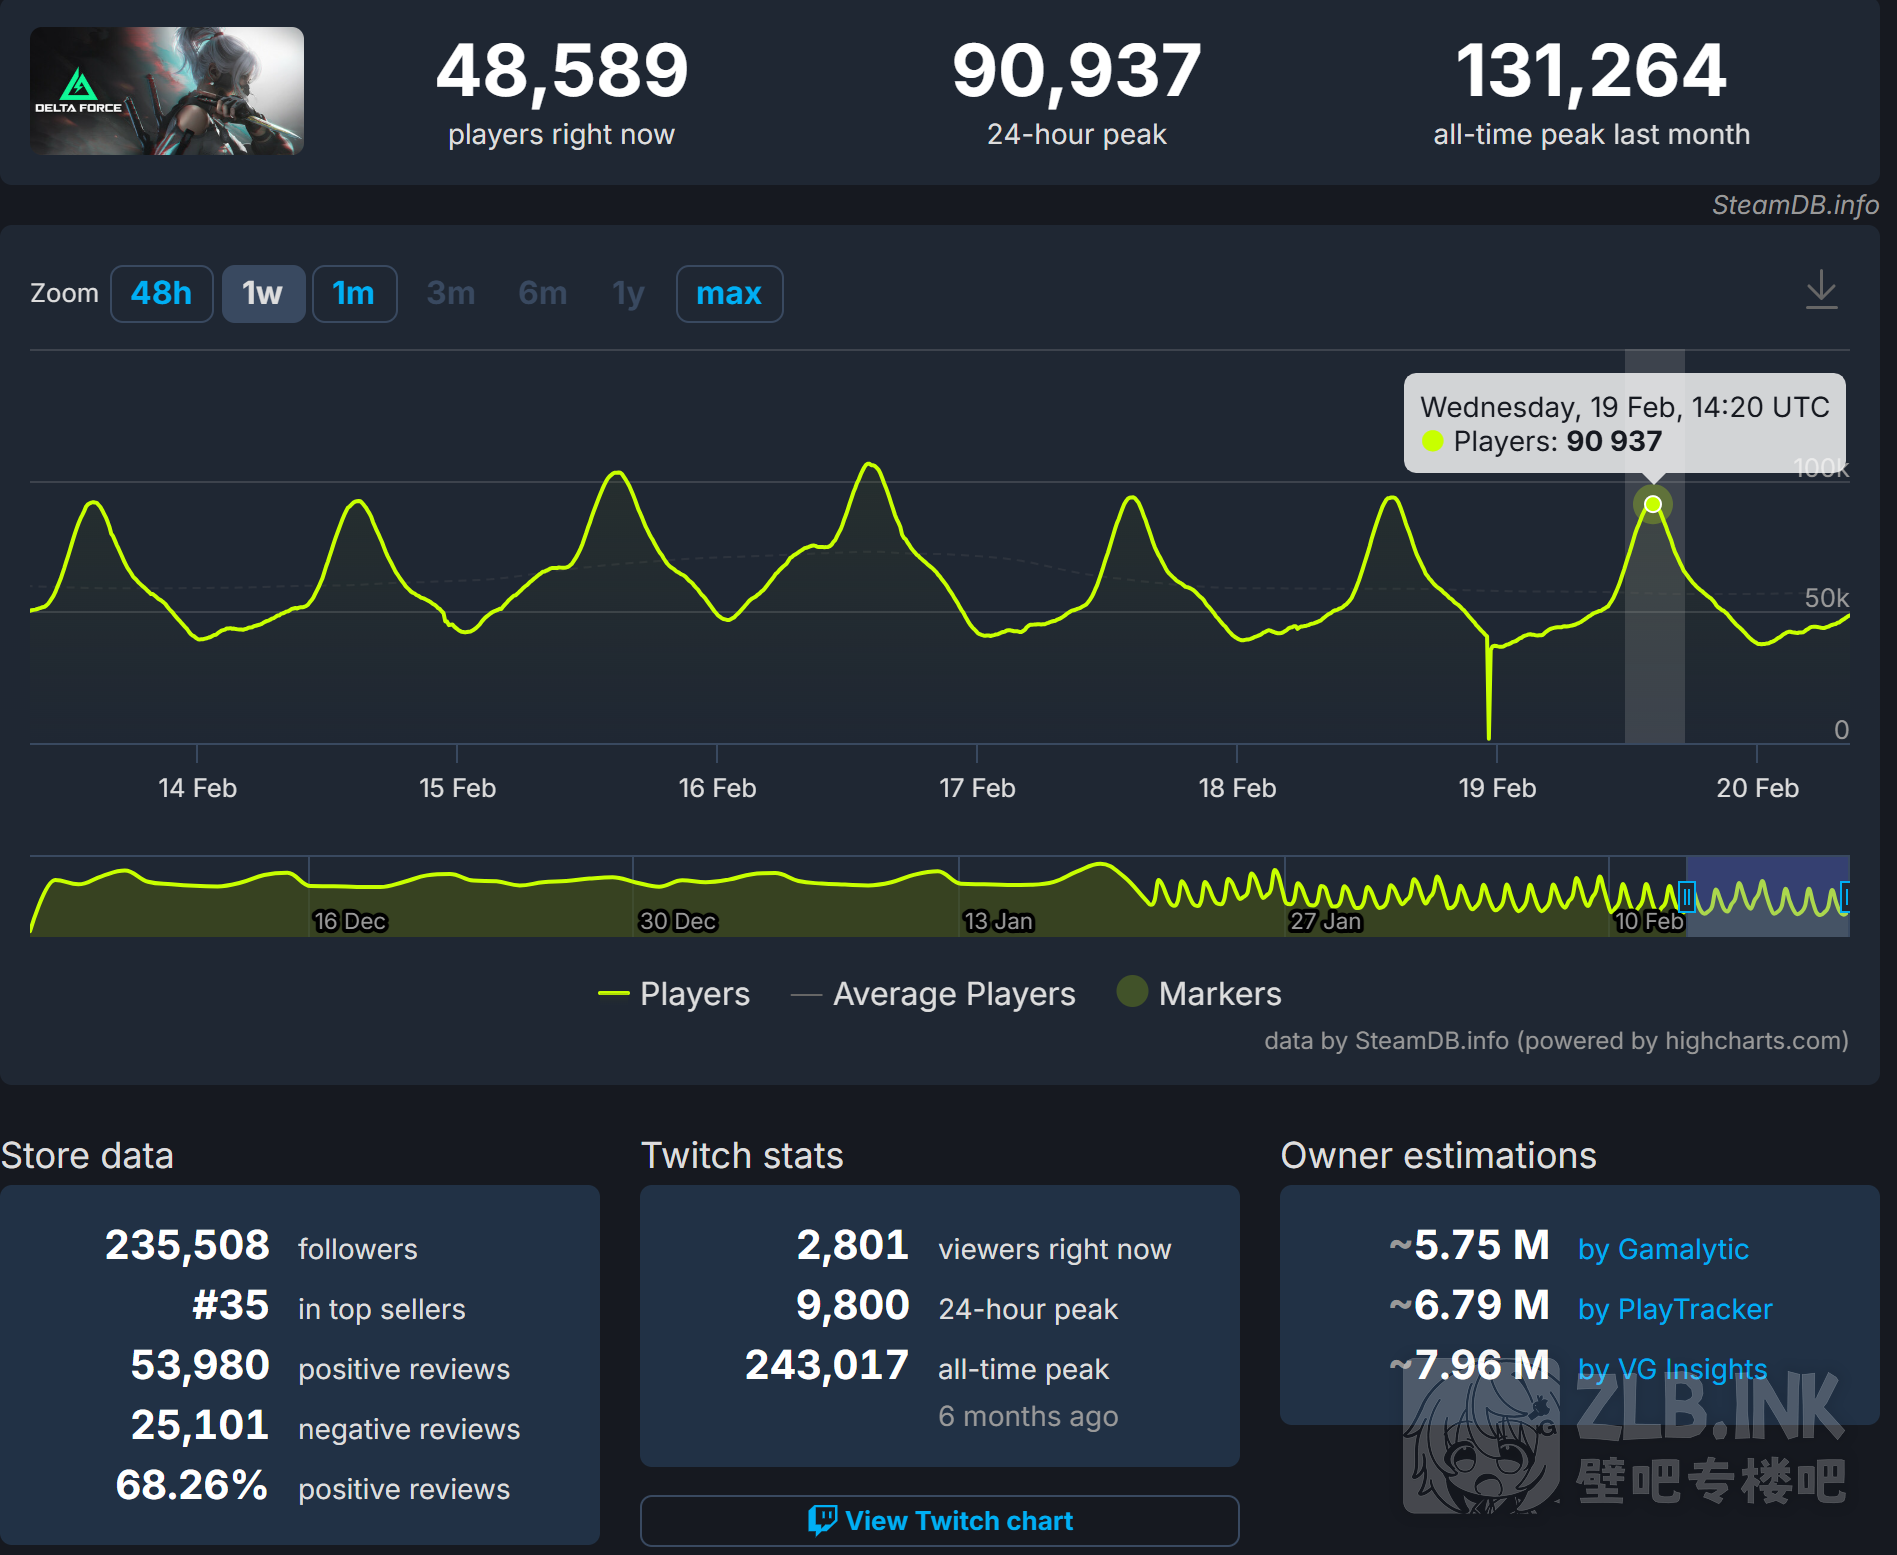Click the Delta Force game thumbnail
Viewport: 1897px width, 1555px height.
pos(167,91)
